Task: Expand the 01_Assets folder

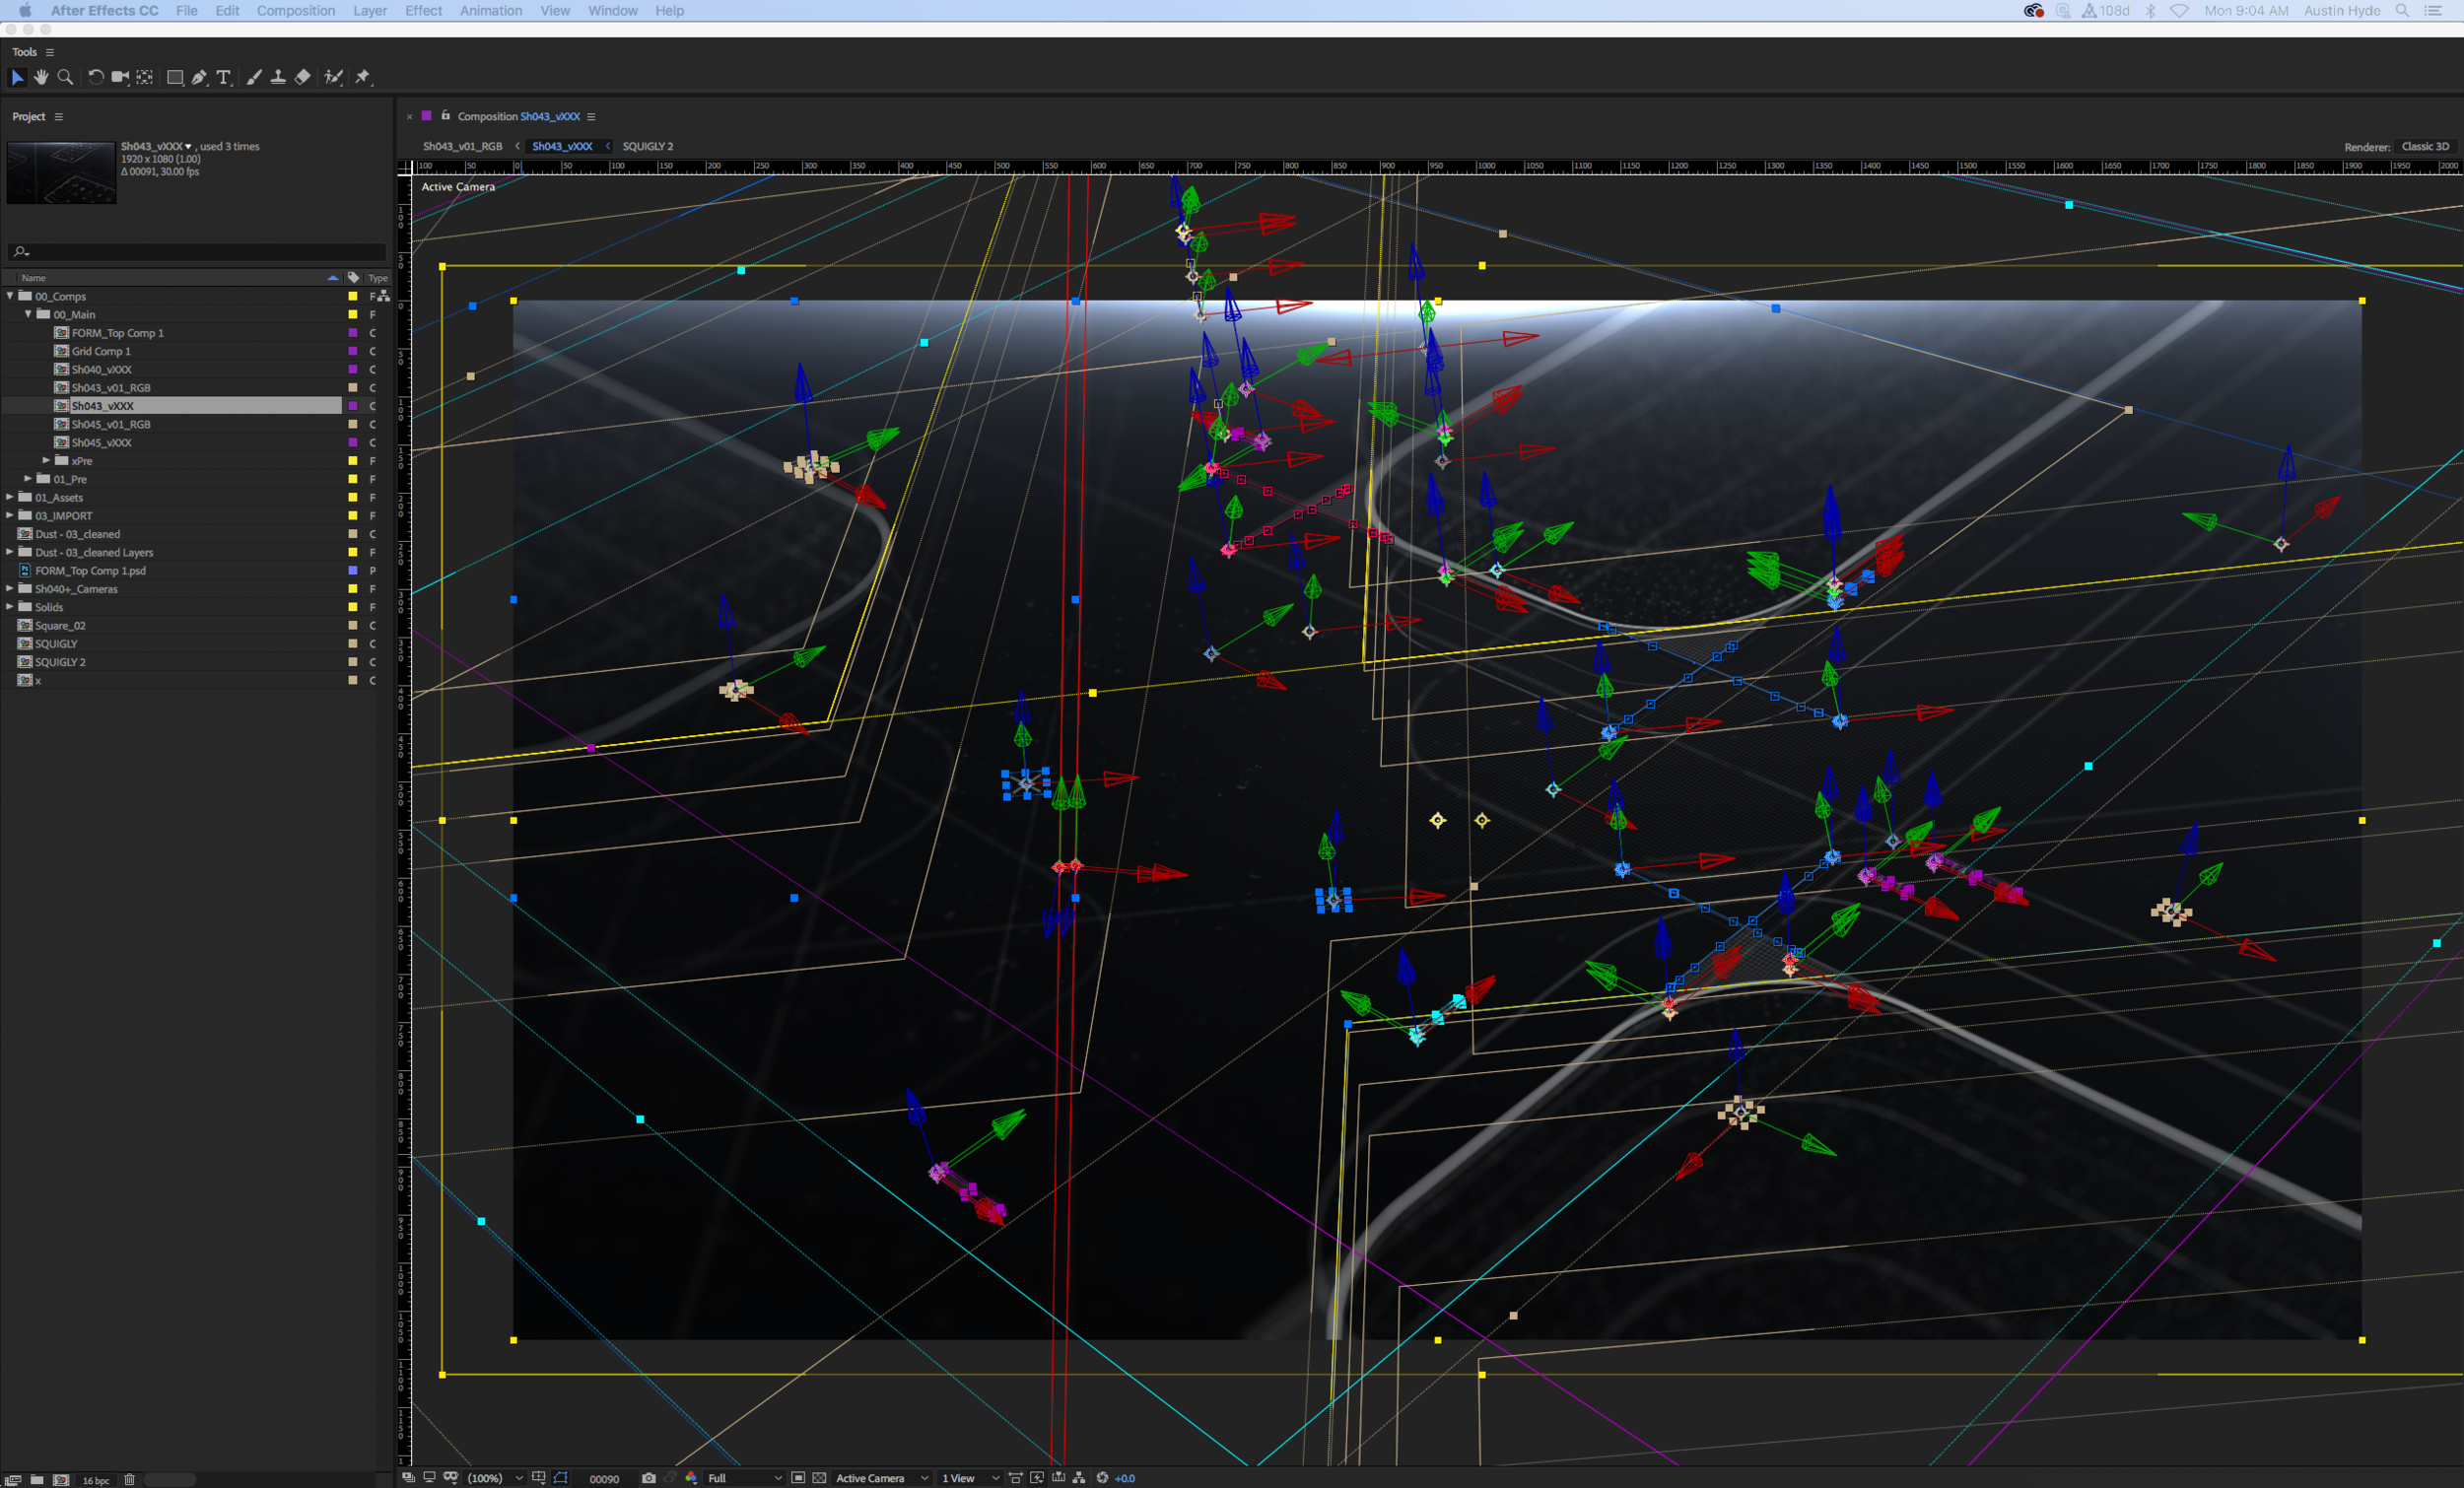Action: (10, 497)
